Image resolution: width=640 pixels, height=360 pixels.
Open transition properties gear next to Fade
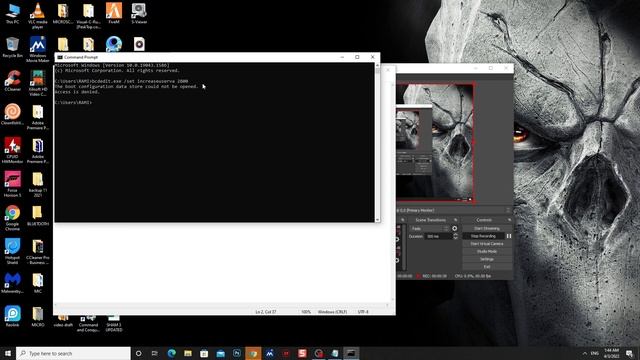(x=455, y=229)
